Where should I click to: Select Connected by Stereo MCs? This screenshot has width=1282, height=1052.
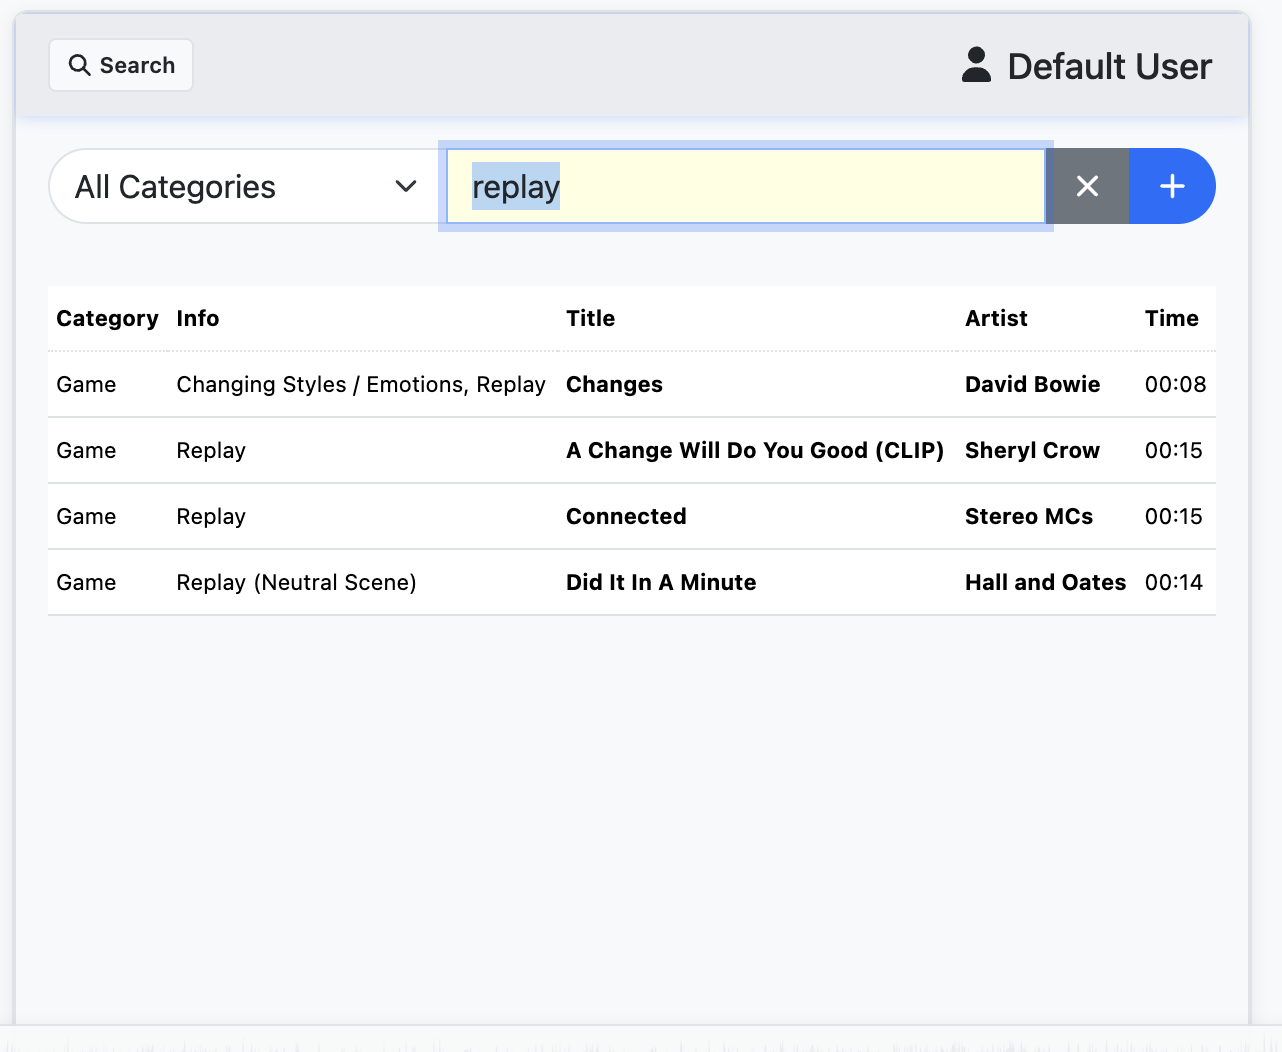(x=626, y=516)
